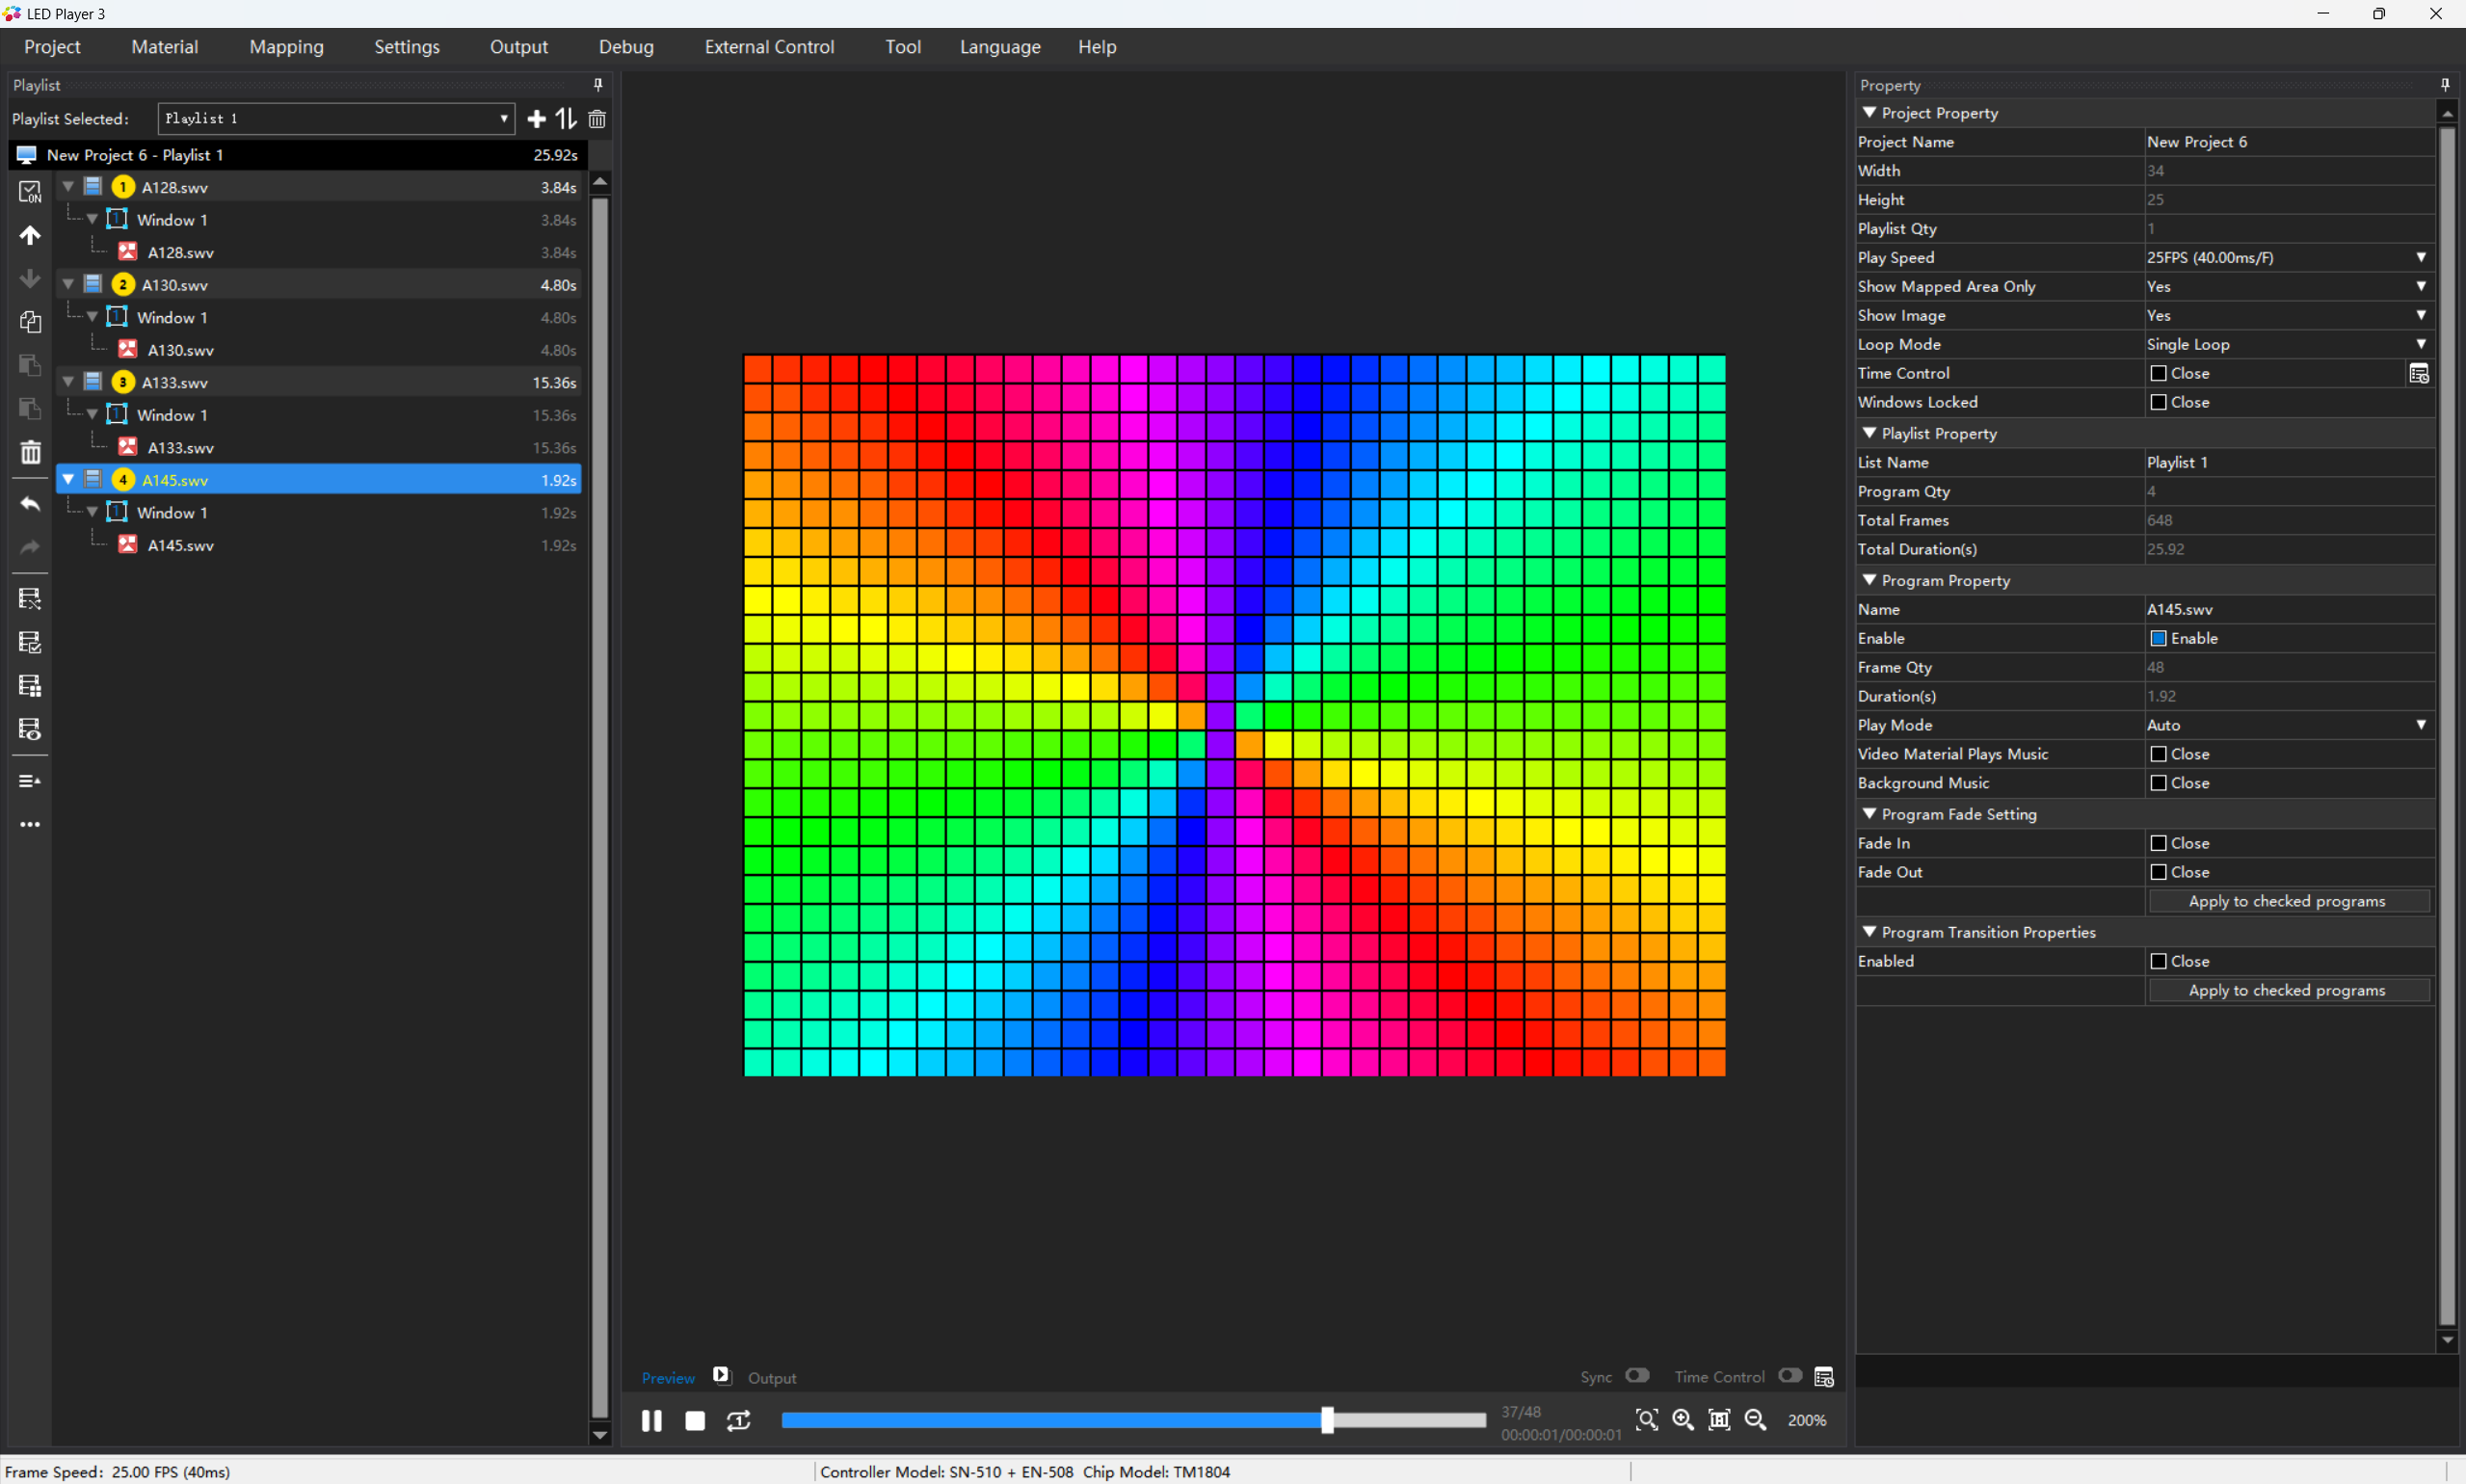Check the Windows Locked Close checkbox
The image size is (2466, 1484).
click(2158, 402)
